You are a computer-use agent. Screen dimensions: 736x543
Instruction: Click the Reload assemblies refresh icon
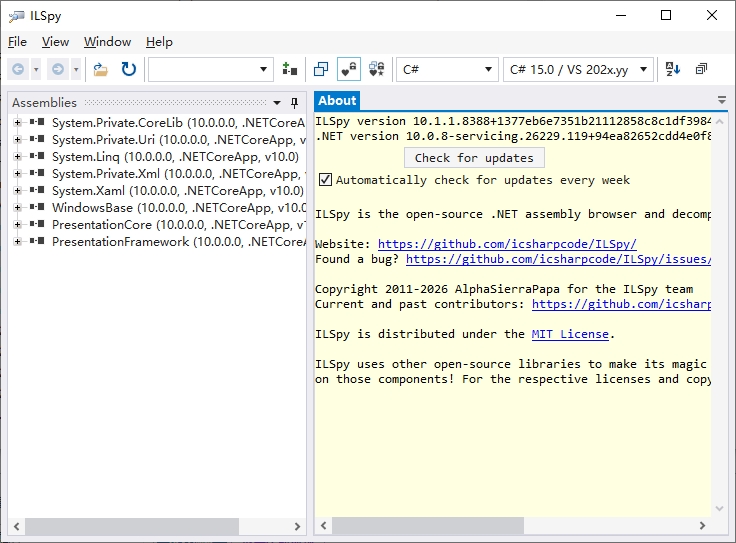click(x=129, y=69)
